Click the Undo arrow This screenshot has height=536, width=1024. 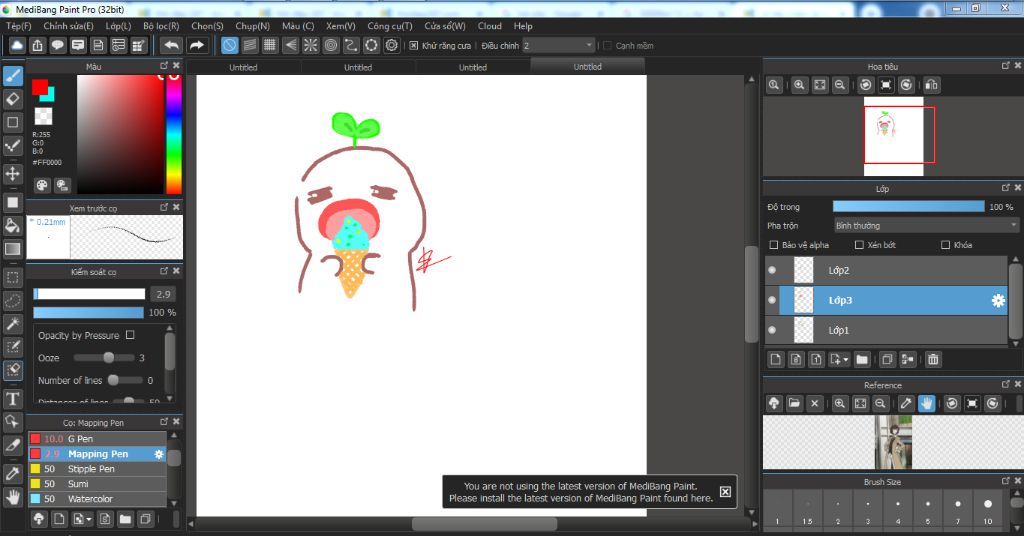[x=171, y=45]
